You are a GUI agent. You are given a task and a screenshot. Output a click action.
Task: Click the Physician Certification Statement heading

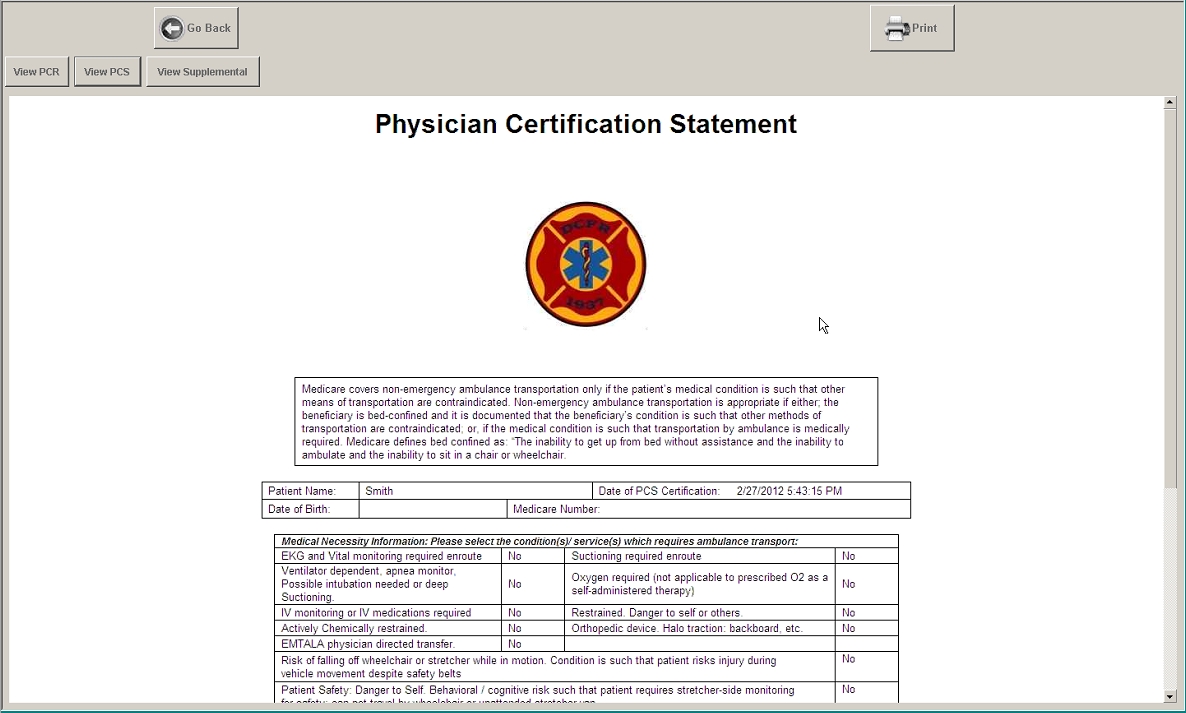point(586,124)
